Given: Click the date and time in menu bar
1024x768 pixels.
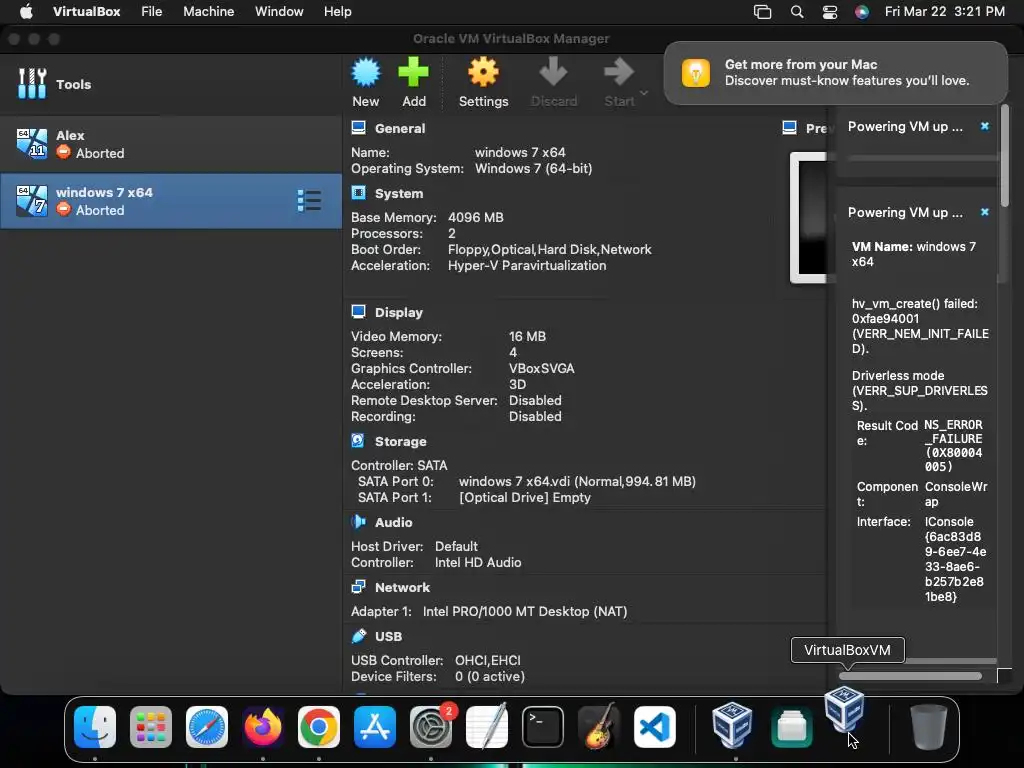Looking at the screenshot, I should click(x=944, y=11).
